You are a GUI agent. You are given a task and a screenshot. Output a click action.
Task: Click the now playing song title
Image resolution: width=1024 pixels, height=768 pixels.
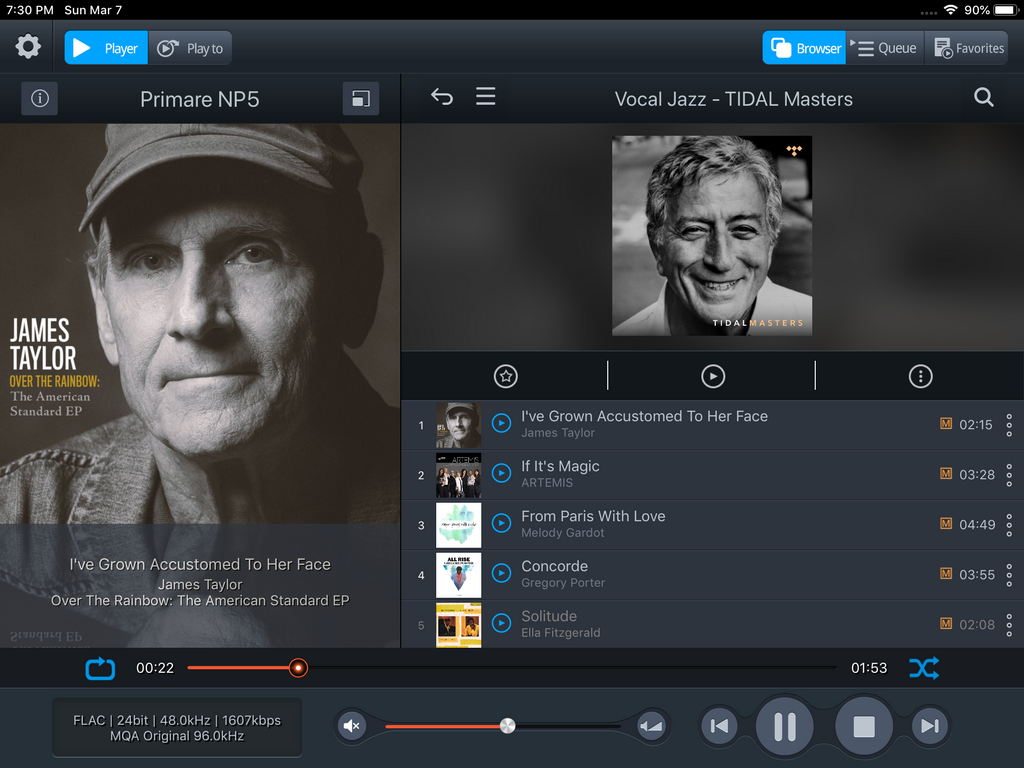coord(200,564)
